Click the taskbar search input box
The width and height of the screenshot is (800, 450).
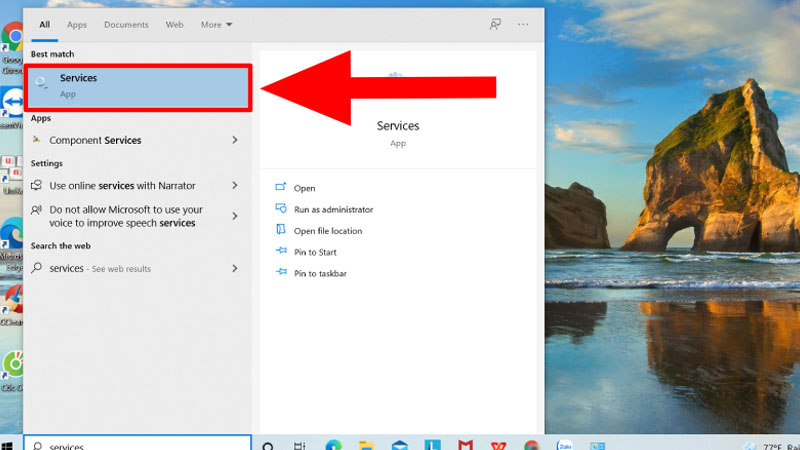(x=140, y=445)
